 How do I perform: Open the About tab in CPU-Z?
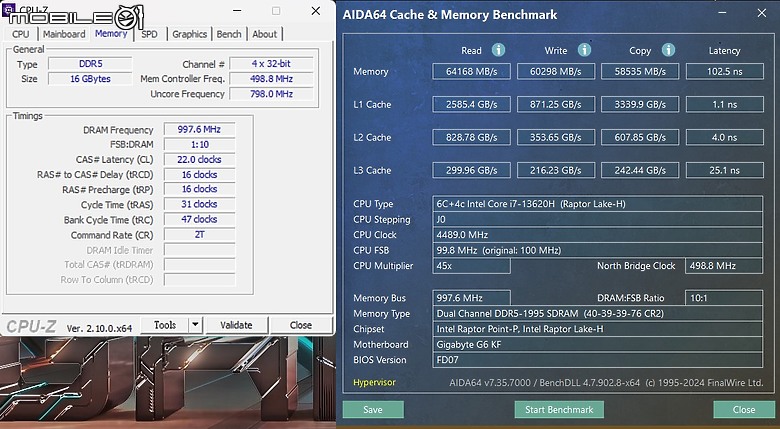[x=265, y=34]
